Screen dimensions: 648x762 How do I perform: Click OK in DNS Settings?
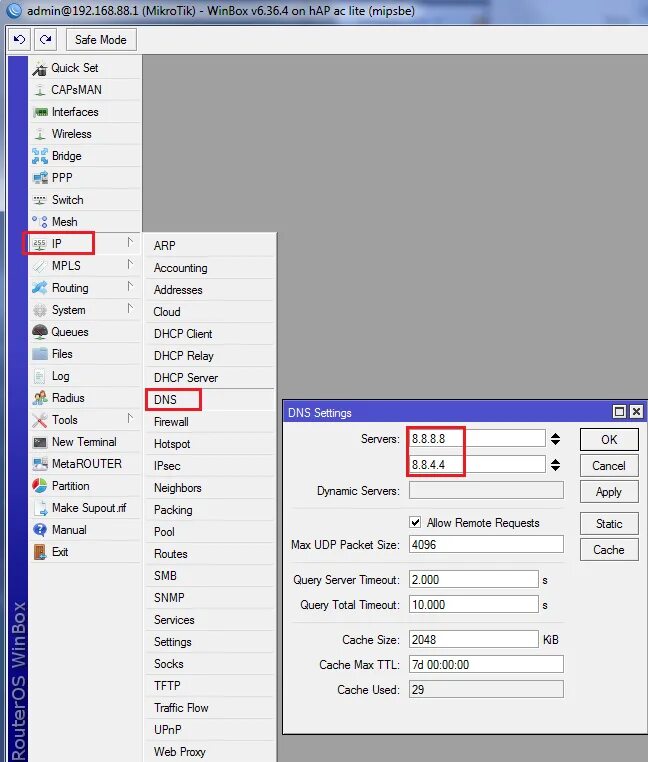point(609,440)
